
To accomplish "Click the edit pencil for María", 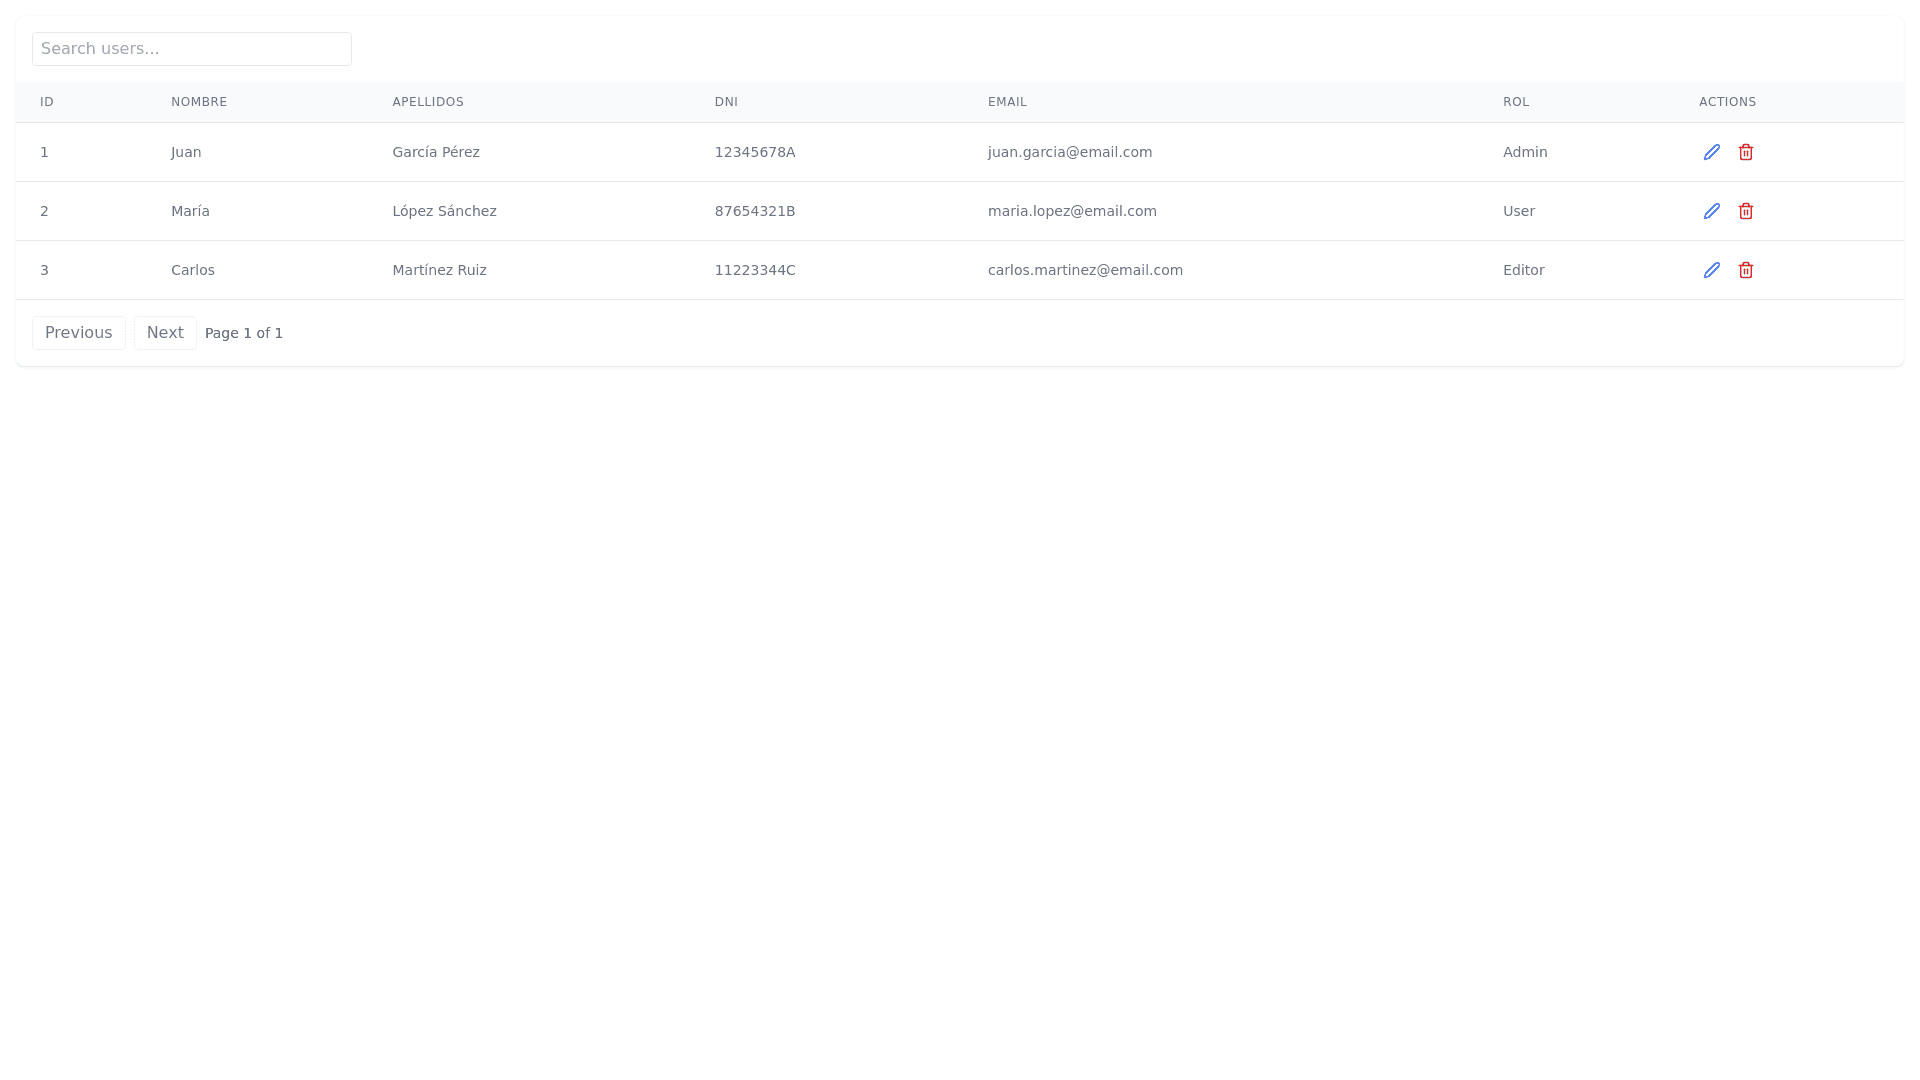I will point(1711,211).
